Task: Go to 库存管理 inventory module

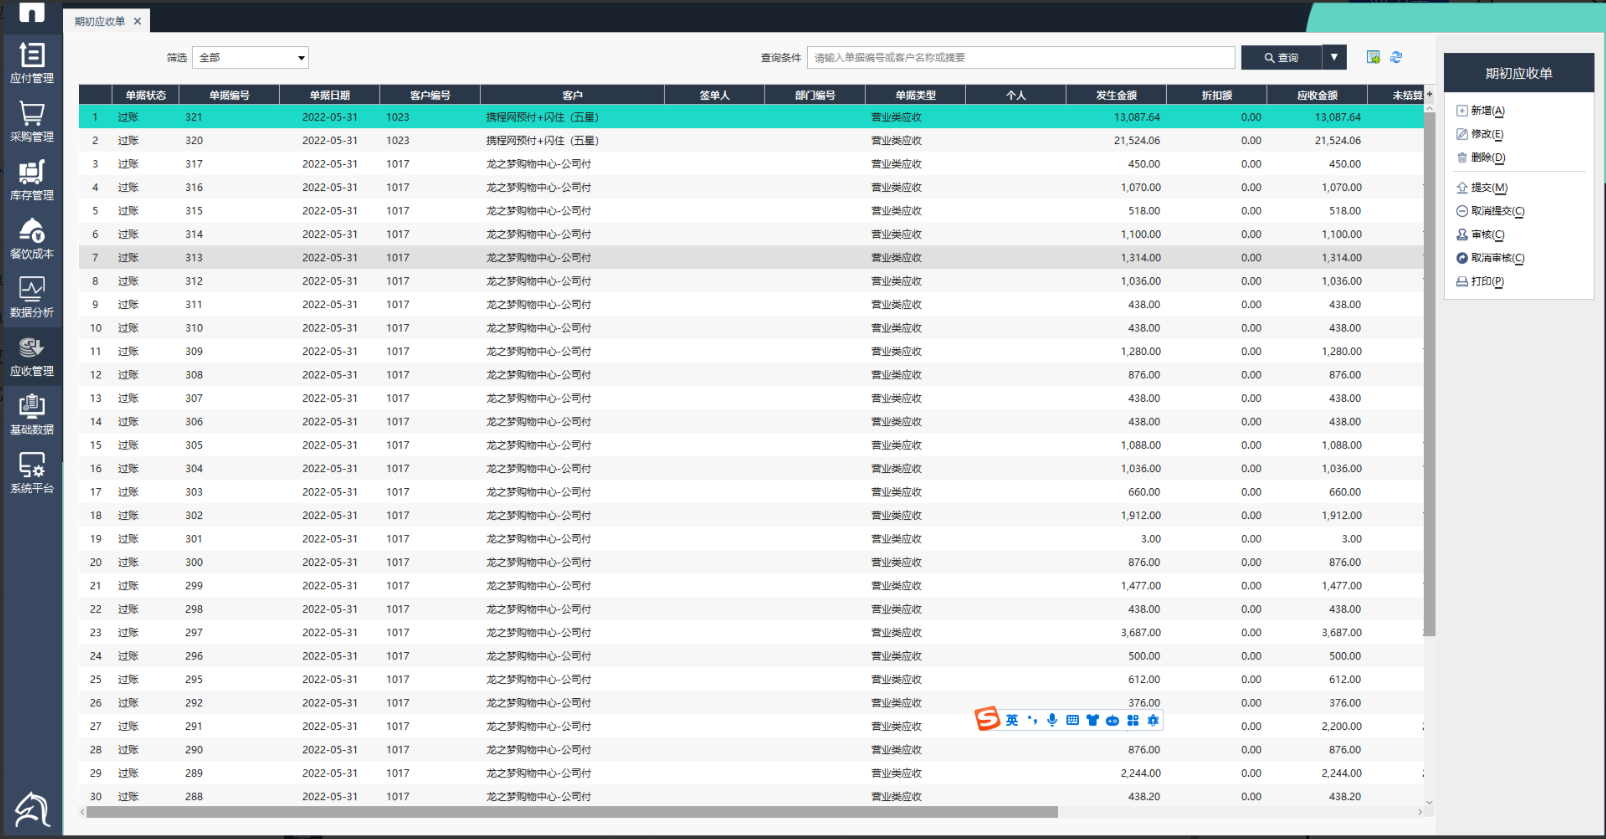Action: point(32,180)
